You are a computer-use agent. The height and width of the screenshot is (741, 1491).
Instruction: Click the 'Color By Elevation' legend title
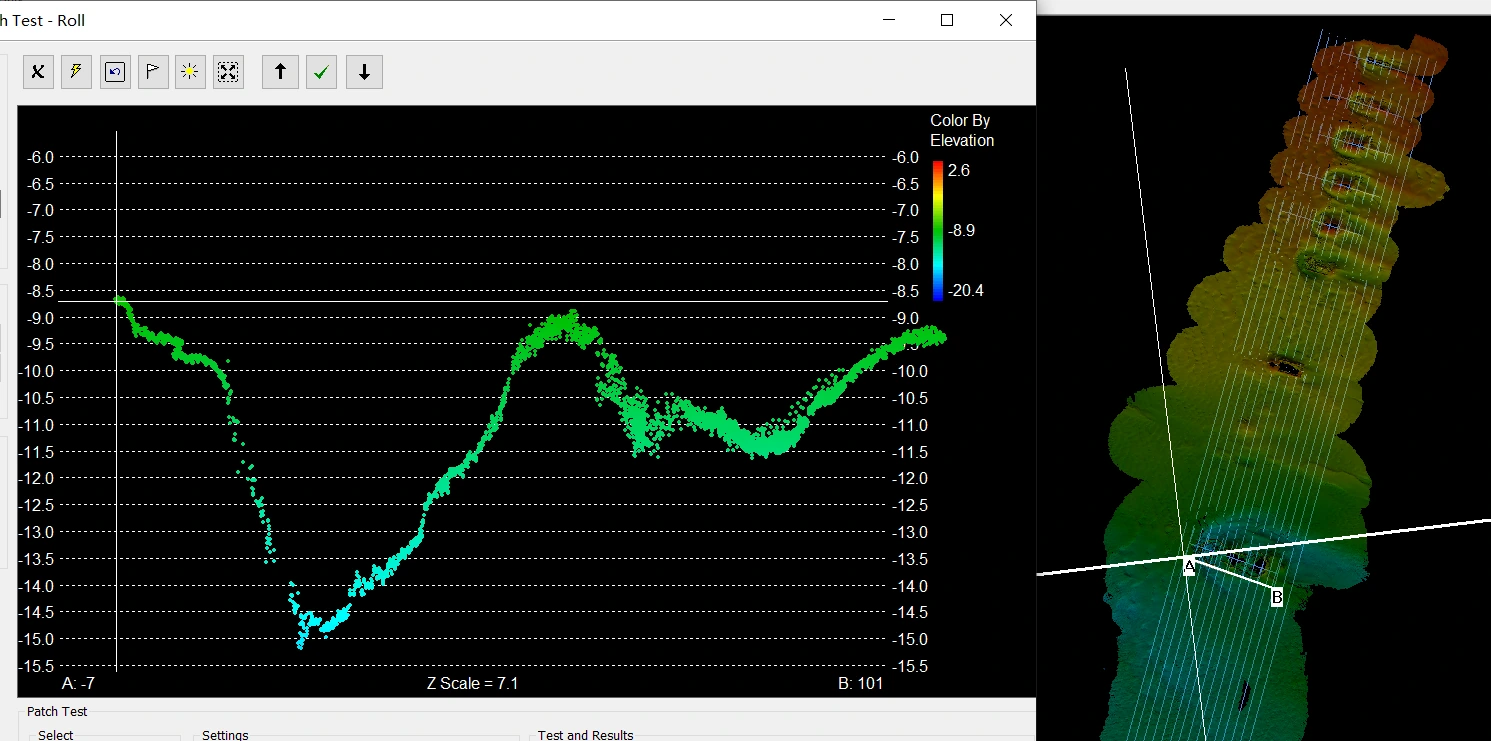962,130
